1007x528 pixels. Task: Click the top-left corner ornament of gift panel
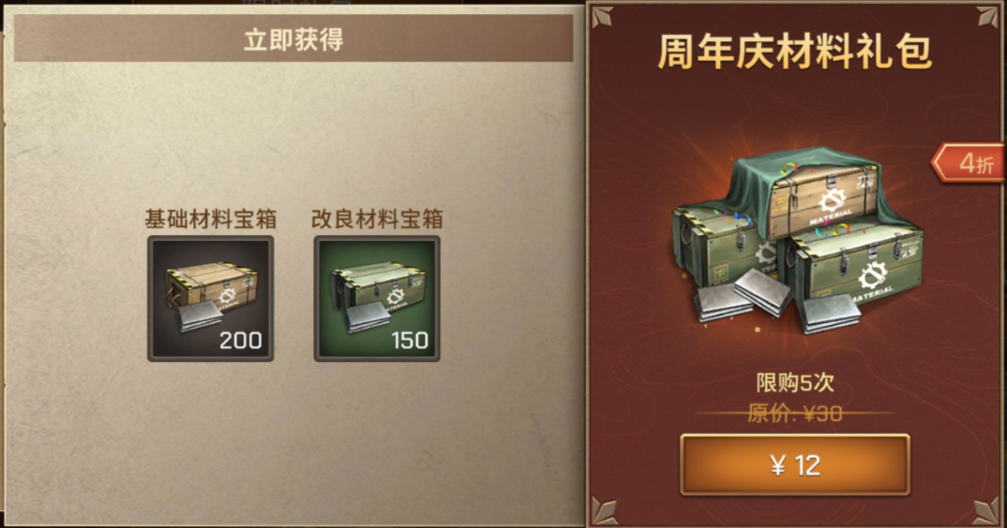(602, 17)
